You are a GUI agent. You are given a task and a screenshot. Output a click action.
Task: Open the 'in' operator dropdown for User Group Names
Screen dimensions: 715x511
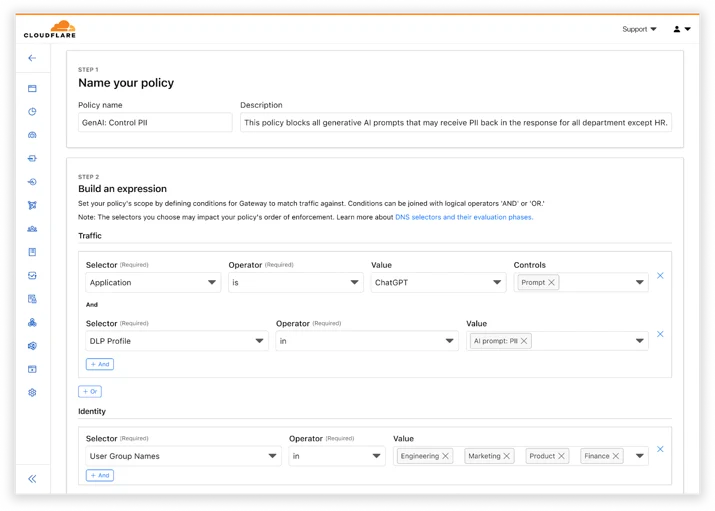(337, 456)
